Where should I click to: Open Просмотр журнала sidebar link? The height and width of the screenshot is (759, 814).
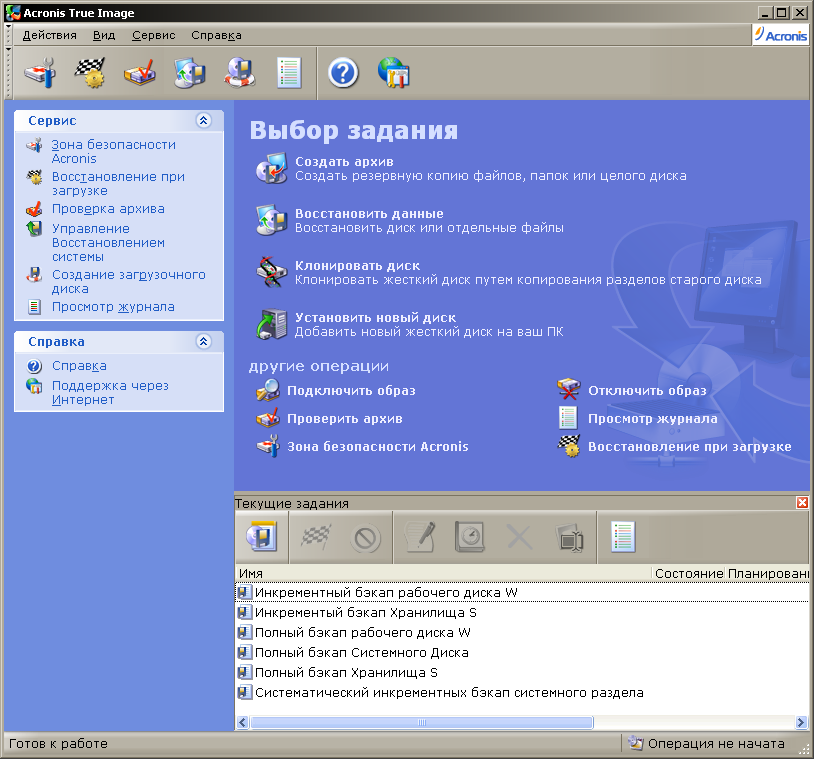[113, 307]
